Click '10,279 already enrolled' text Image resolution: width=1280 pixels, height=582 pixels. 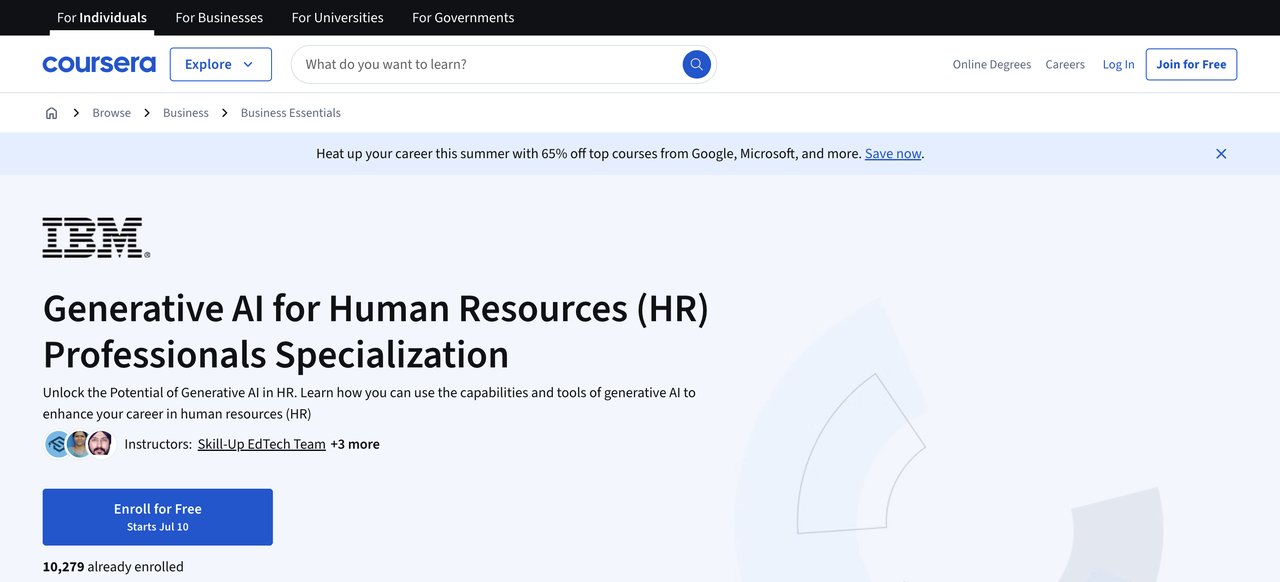113,567
